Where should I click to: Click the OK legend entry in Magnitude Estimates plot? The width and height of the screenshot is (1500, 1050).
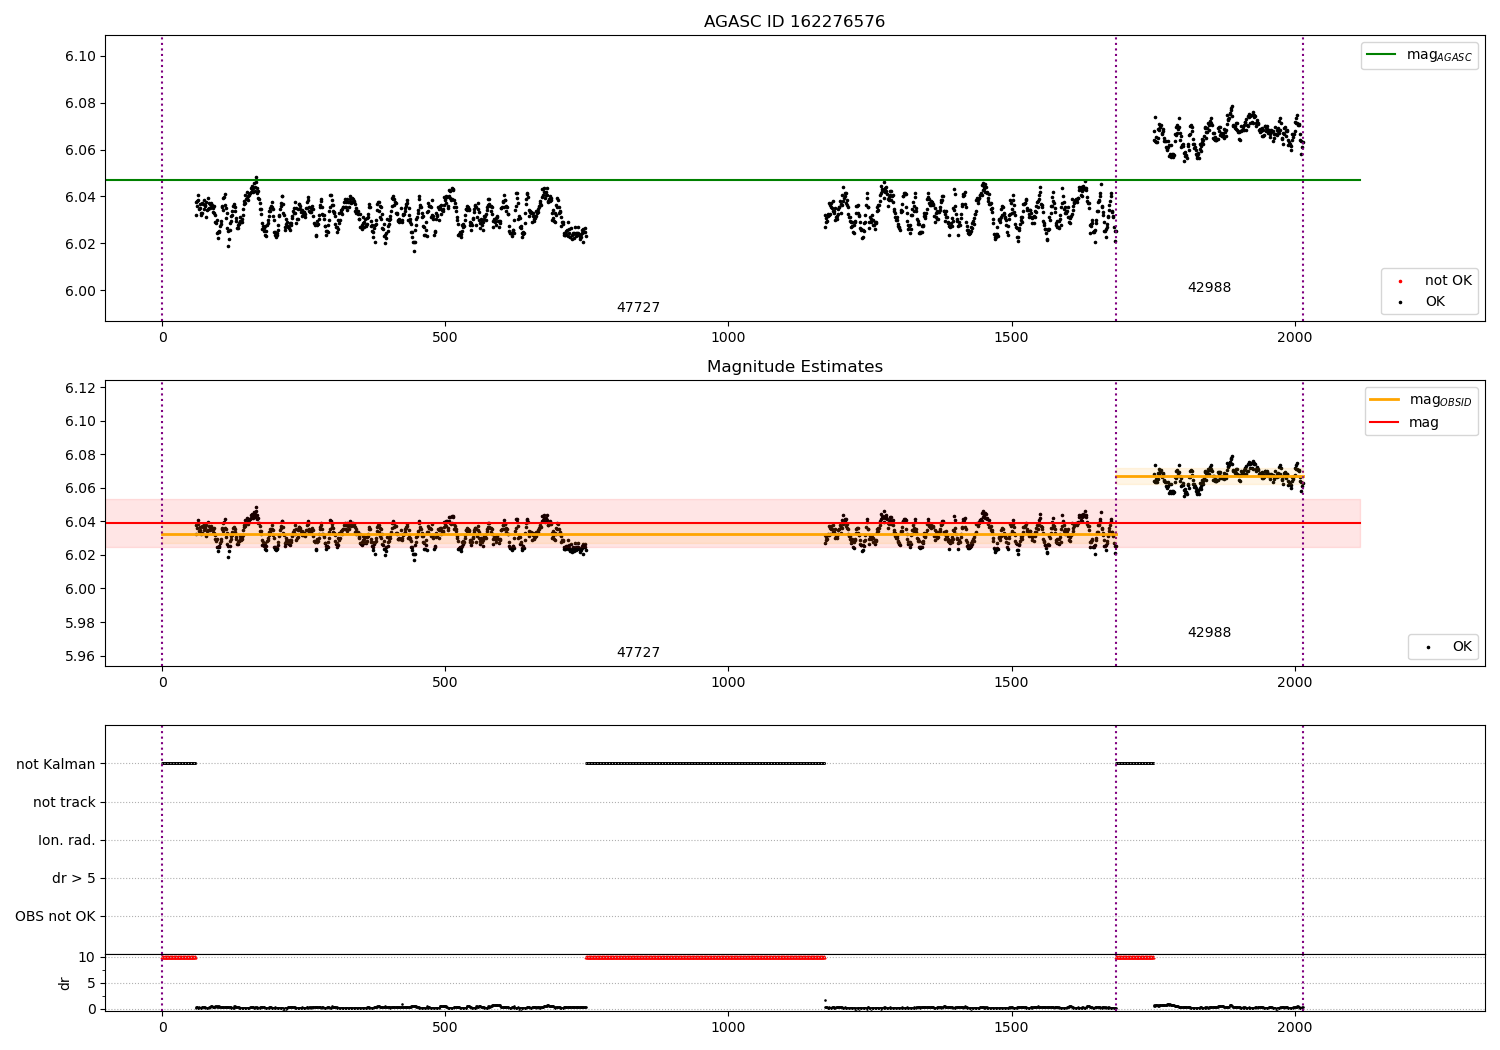(x=1462, y=646)
